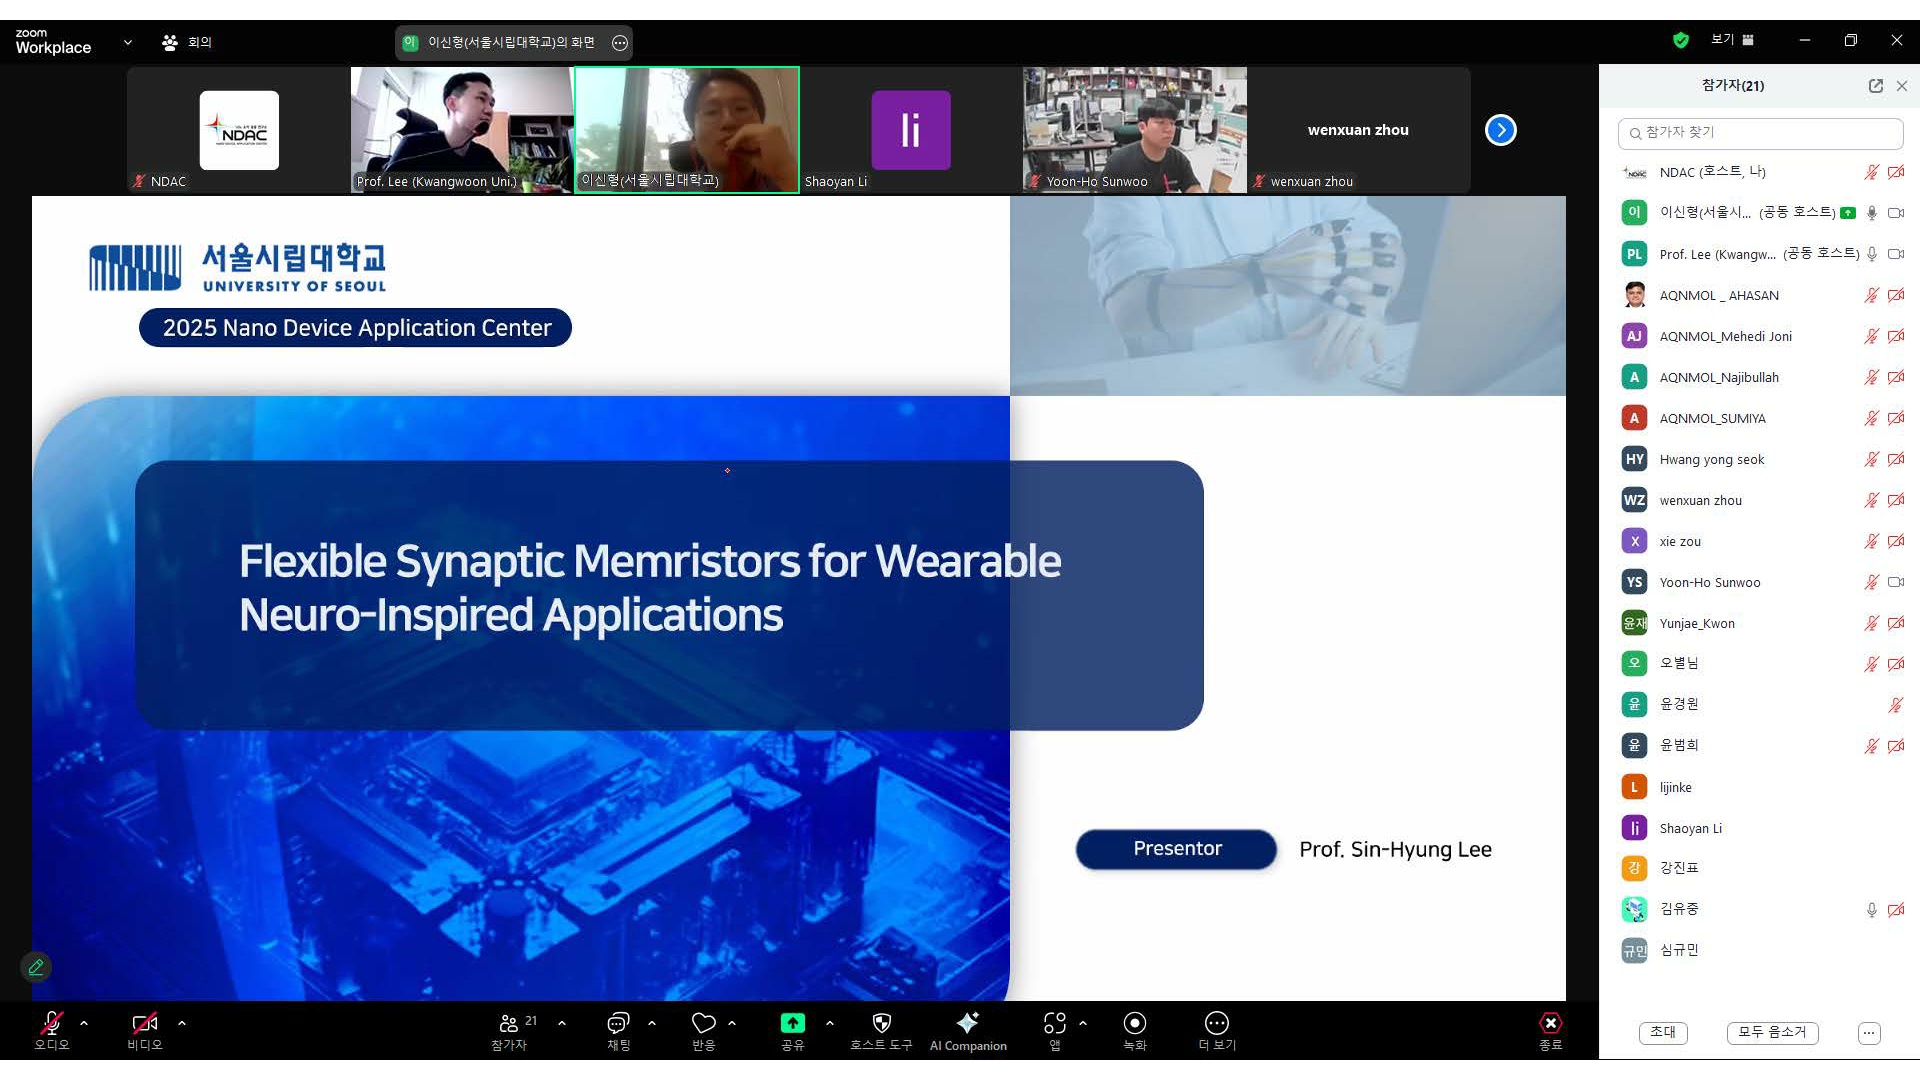Toggle AQNMOL _ AHASAN microphone icon

coord(1871,295)
